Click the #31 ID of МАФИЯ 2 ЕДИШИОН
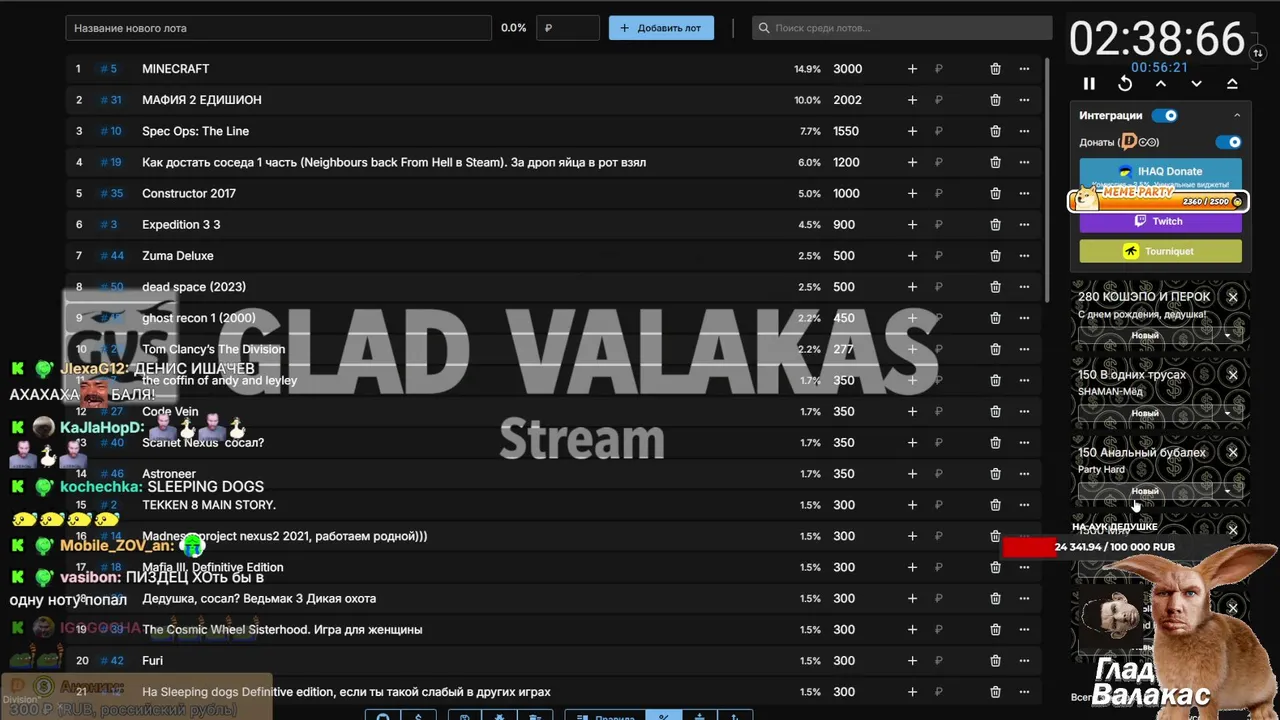 coord(111,100)
